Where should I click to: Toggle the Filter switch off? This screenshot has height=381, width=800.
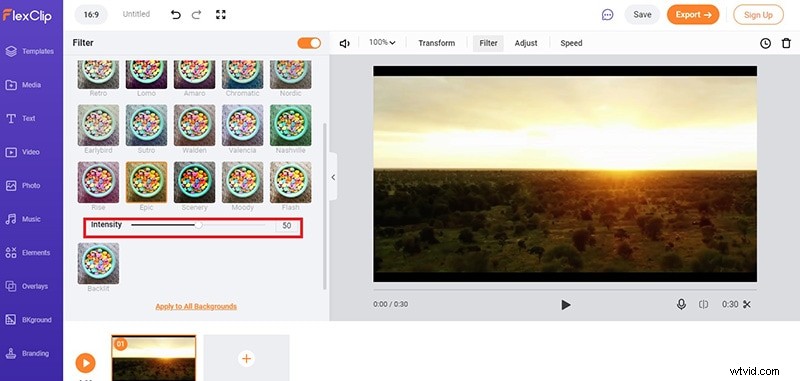coord(309,43)
